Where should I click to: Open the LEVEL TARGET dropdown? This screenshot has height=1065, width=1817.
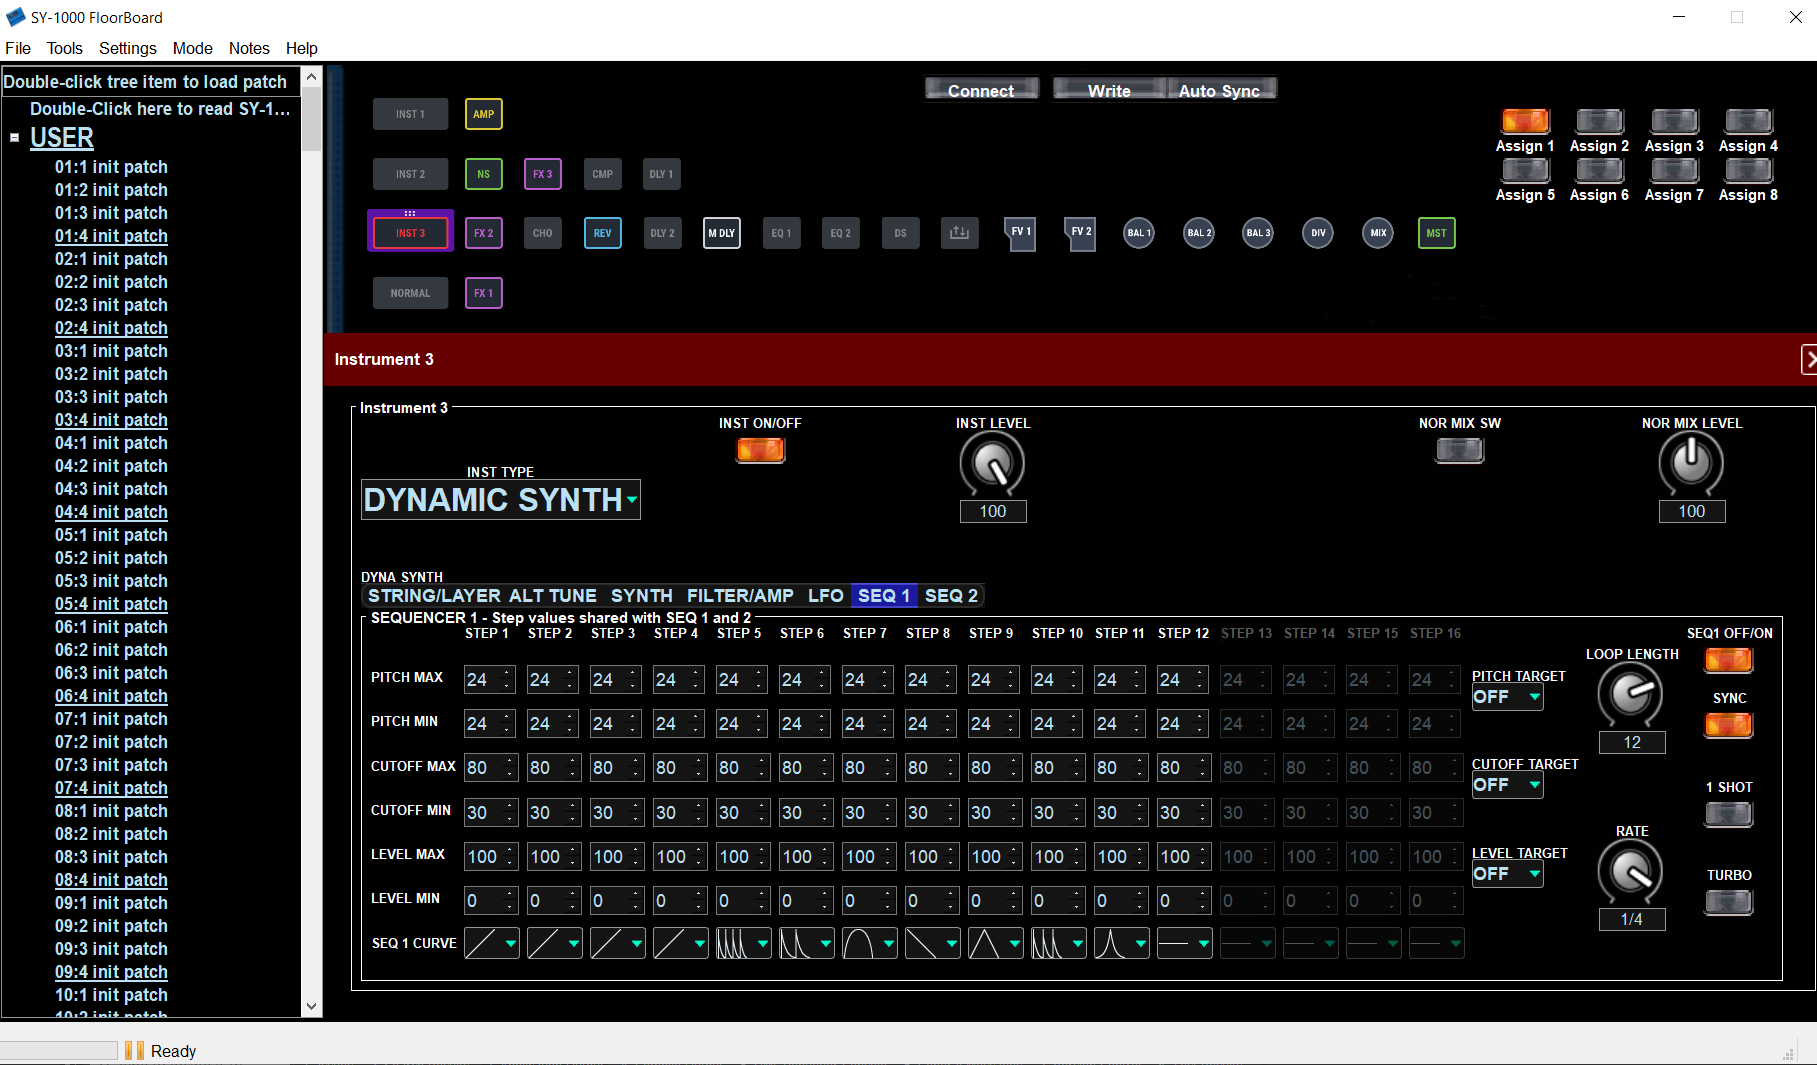pyautogui.click(x=1507, y=873)
